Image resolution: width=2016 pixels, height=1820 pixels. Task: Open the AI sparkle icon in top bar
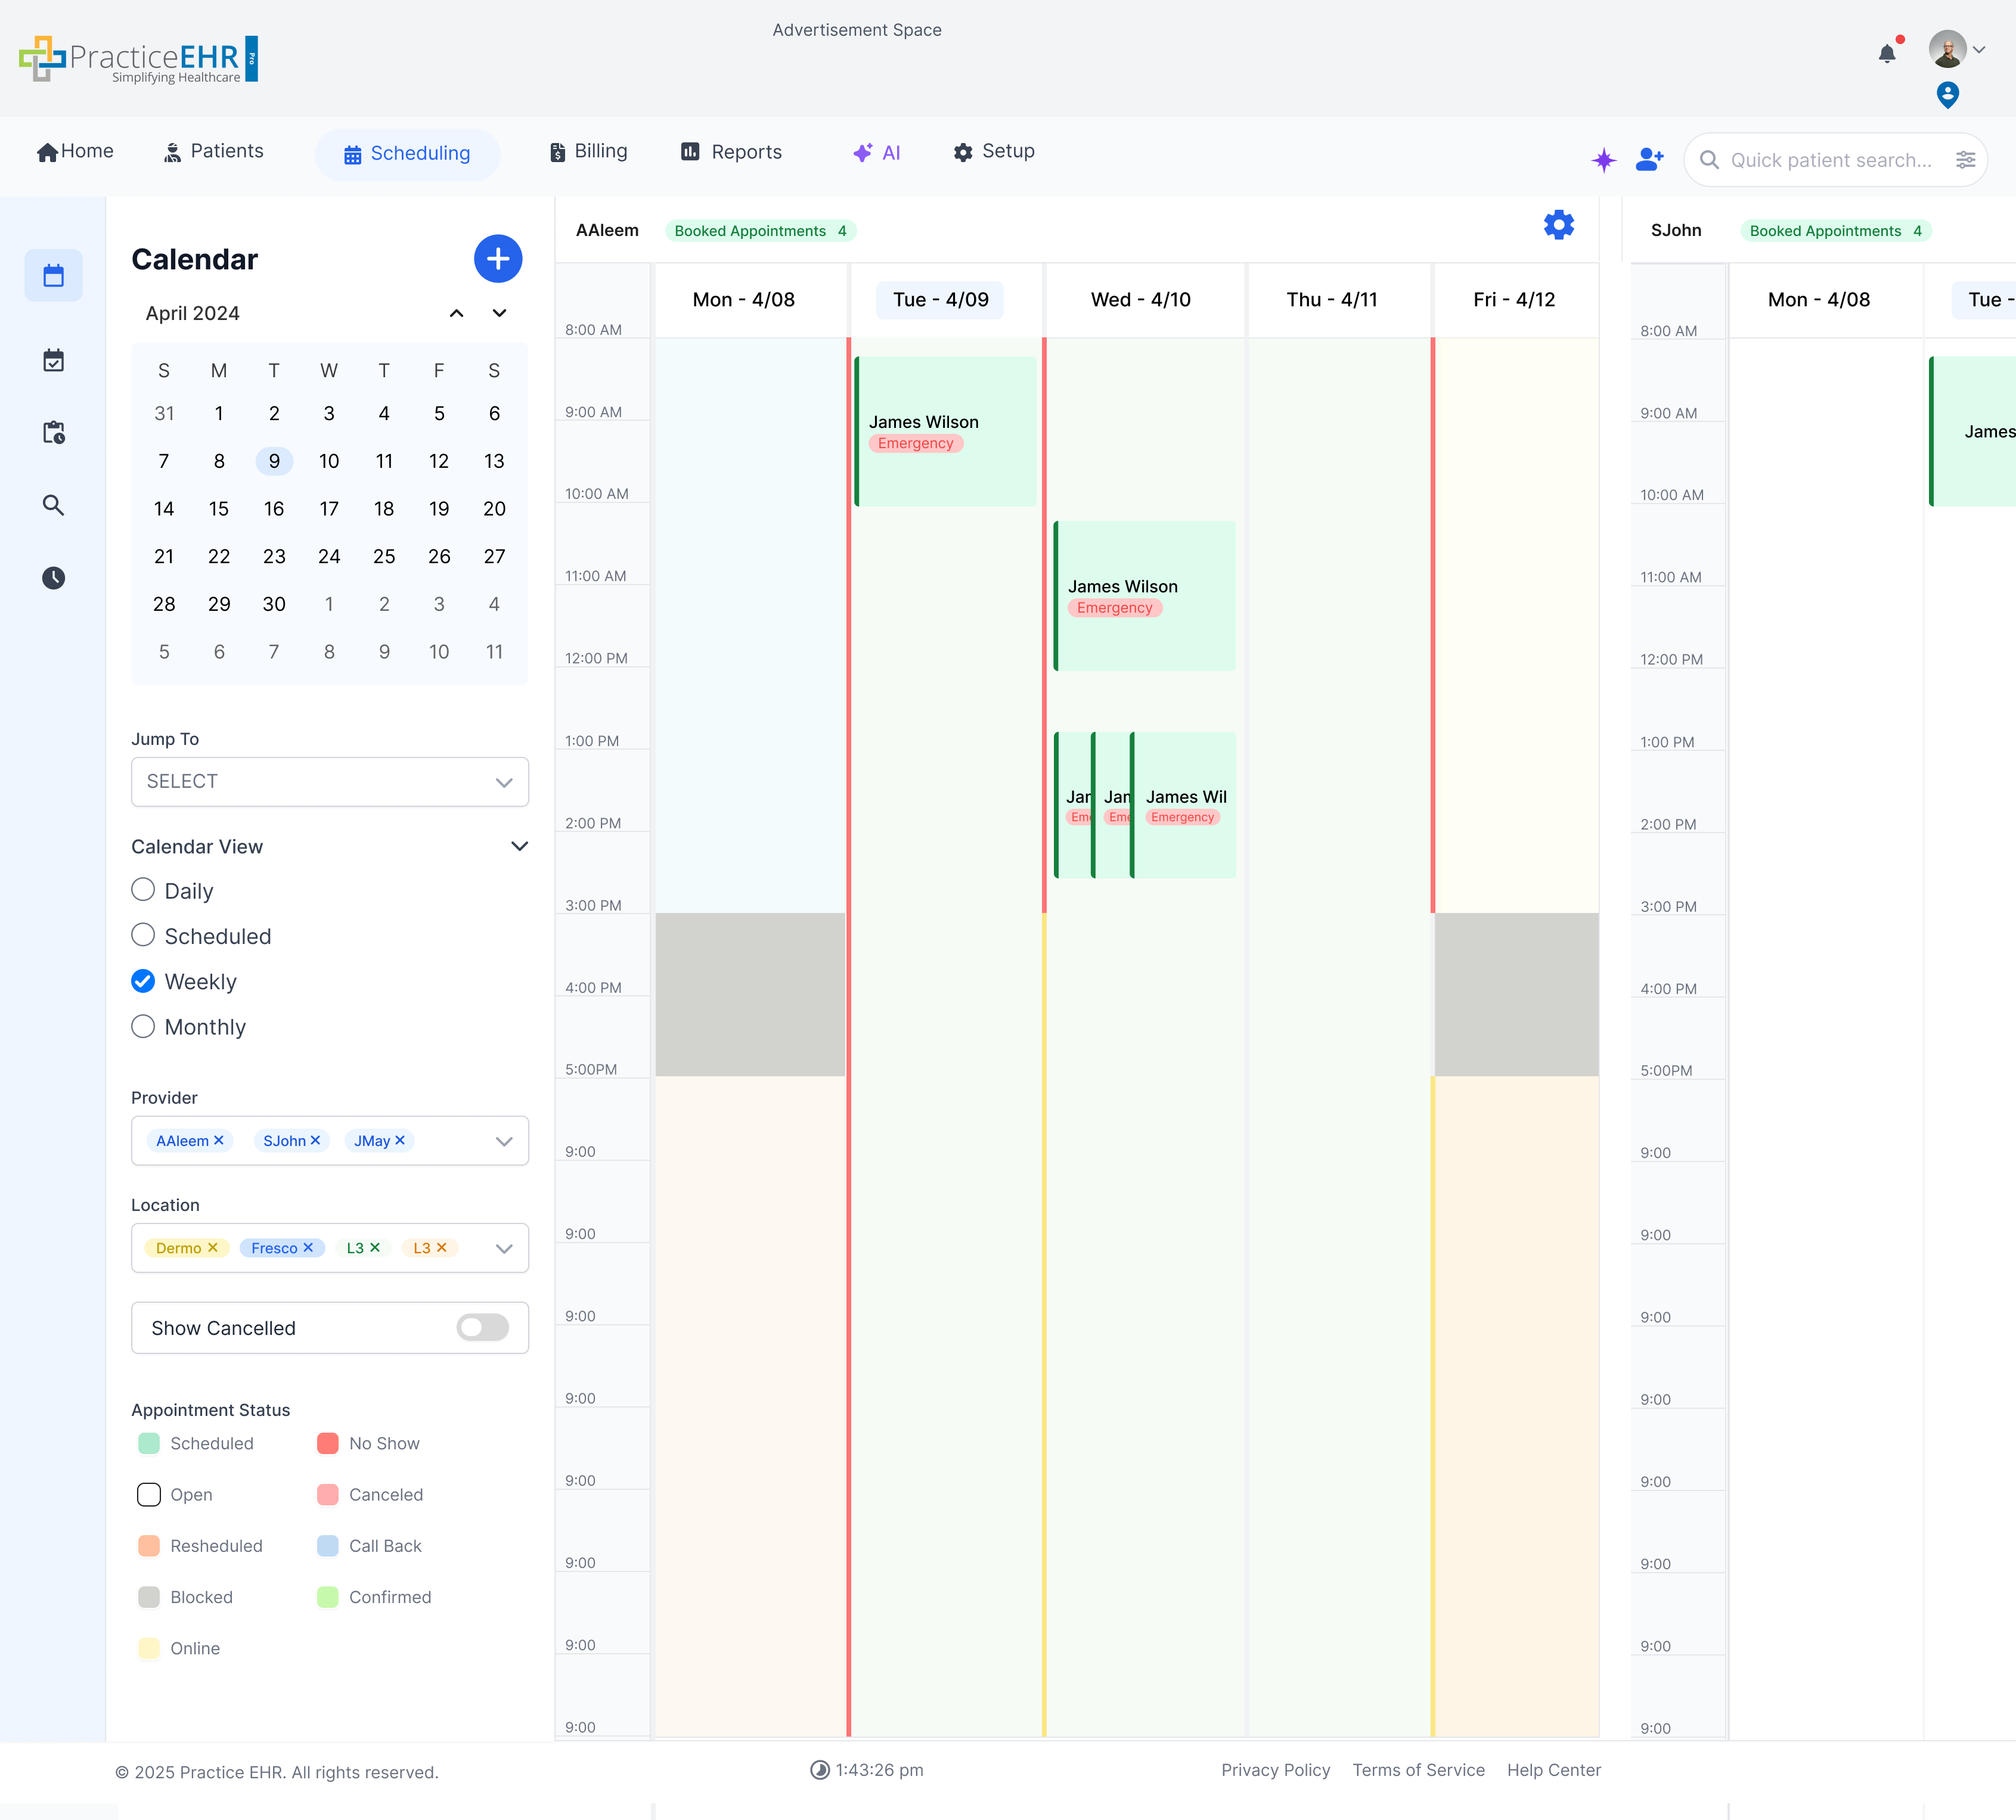click(1603, 159)
